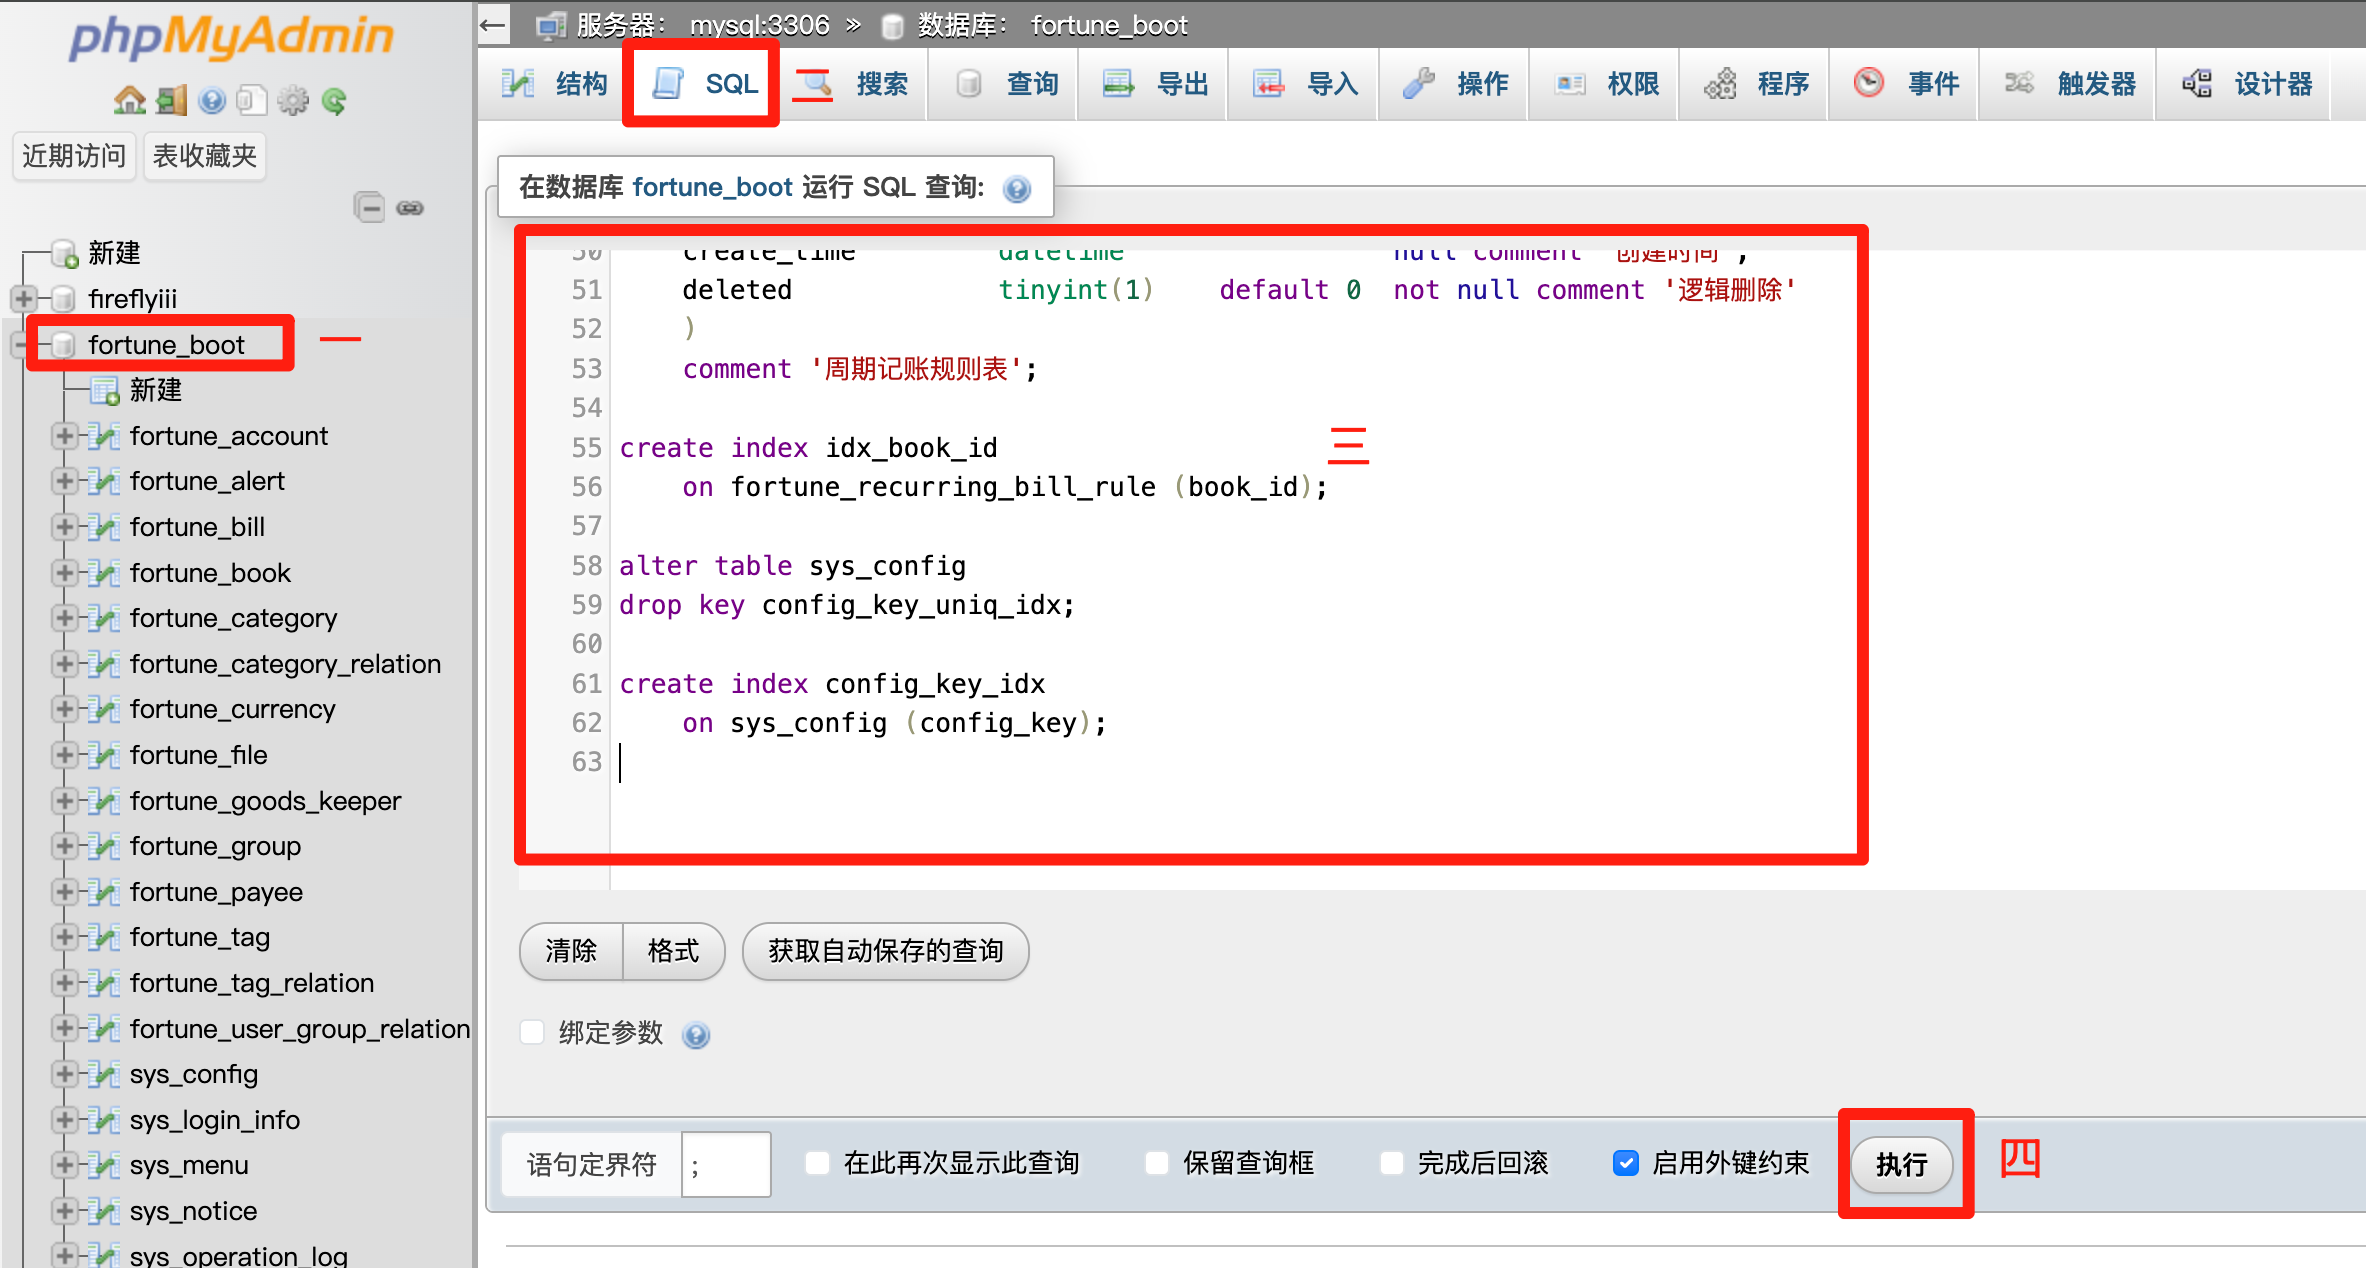Image resolution: width=2366 pixels, height=1268 pixels.
Task: Uncheck 启用外键约束 checkbox
Action: (x=1625, y=1163)
